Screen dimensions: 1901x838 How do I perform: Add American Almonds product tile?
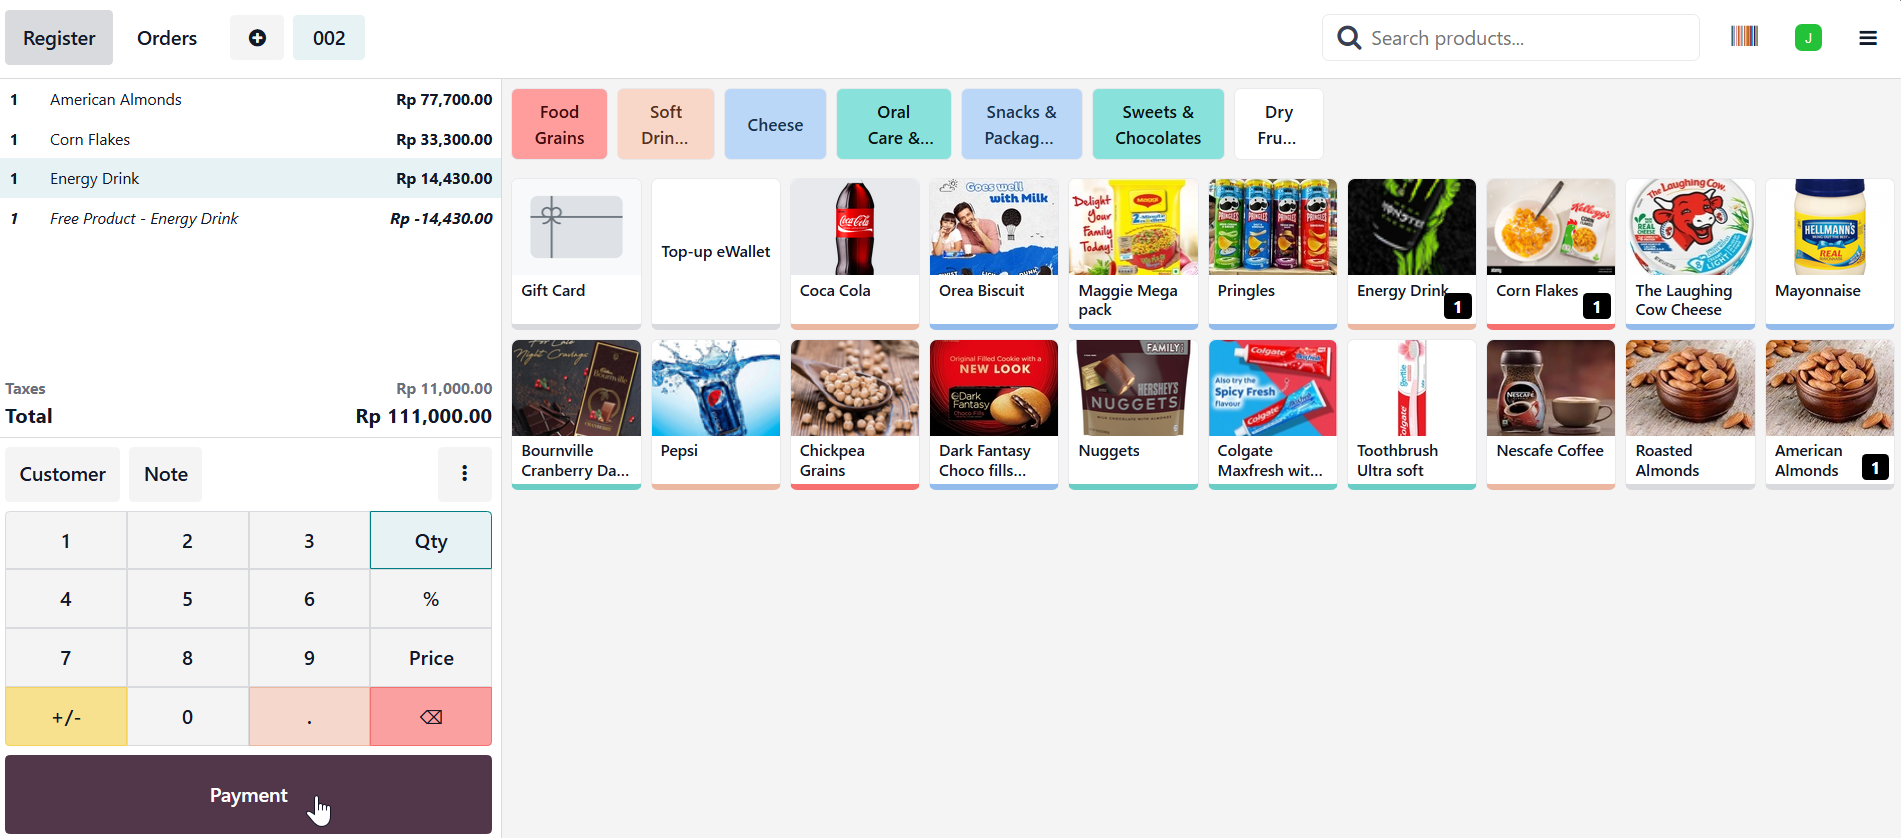pos(1829,414)
